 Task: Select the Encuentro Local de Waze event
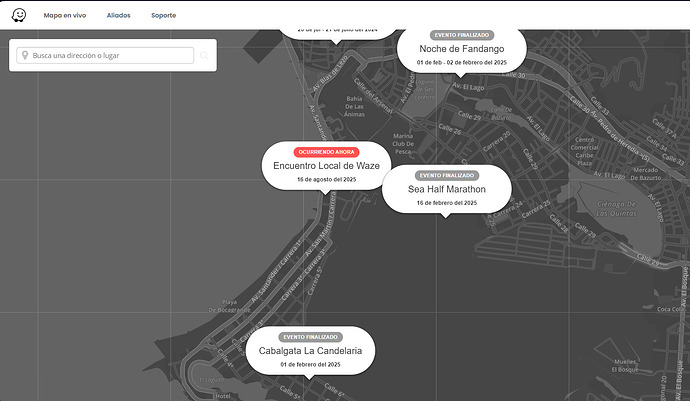[326, 166]
